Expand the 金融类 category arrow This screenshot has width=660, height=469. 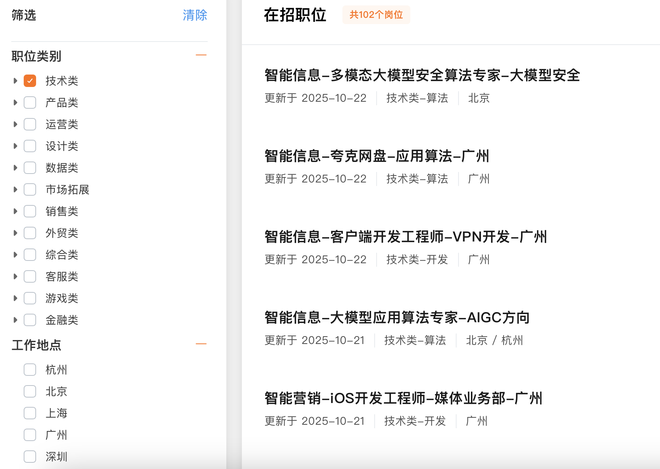(15, 320)
